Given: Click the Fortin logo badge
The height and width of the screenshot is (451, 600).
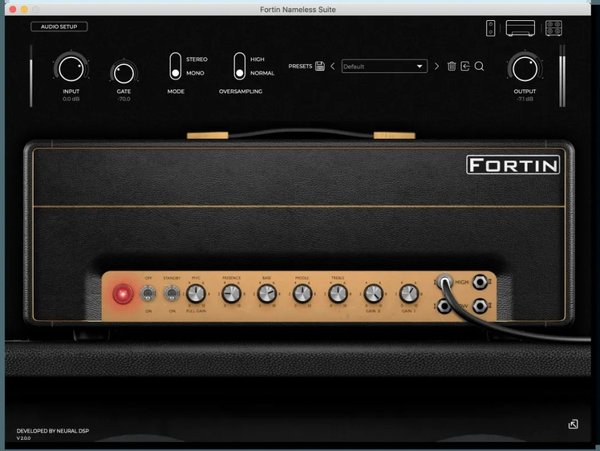Looking at the screenshot, I should coord(513,165).
